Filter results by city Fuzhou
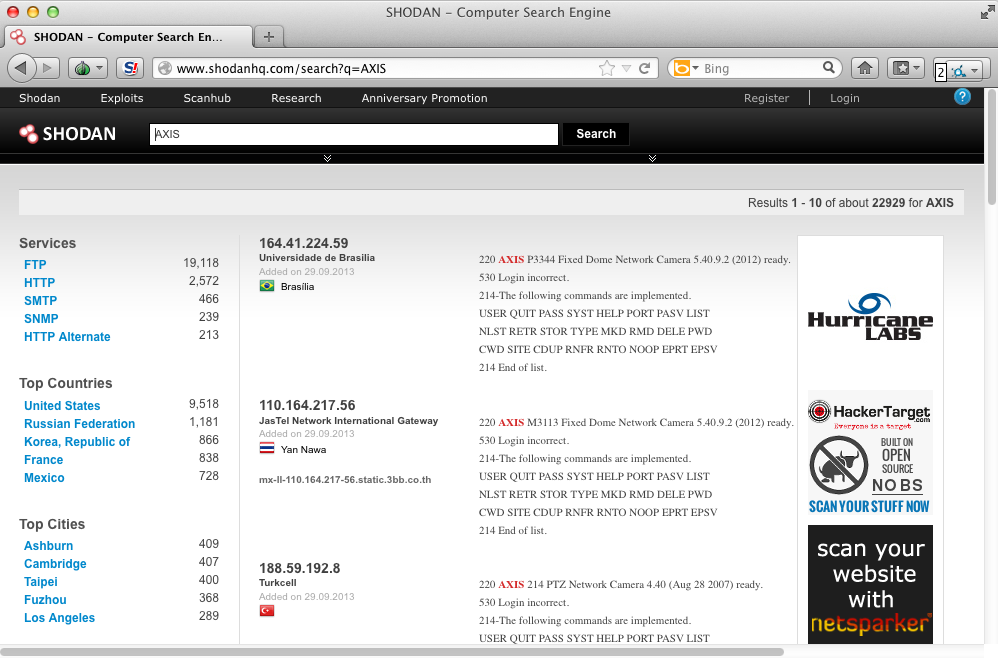 click(x=45, y=599)
